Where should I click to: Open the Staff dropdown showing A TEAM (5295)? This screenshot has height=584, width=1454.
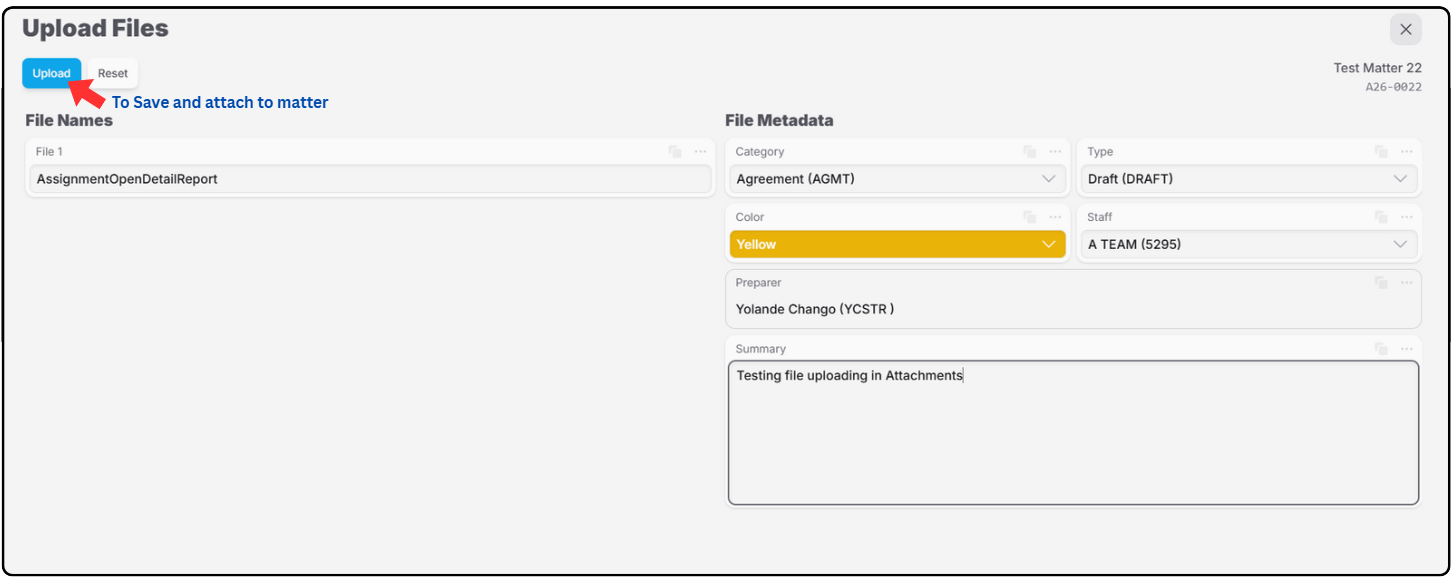tap(1249, 244)
